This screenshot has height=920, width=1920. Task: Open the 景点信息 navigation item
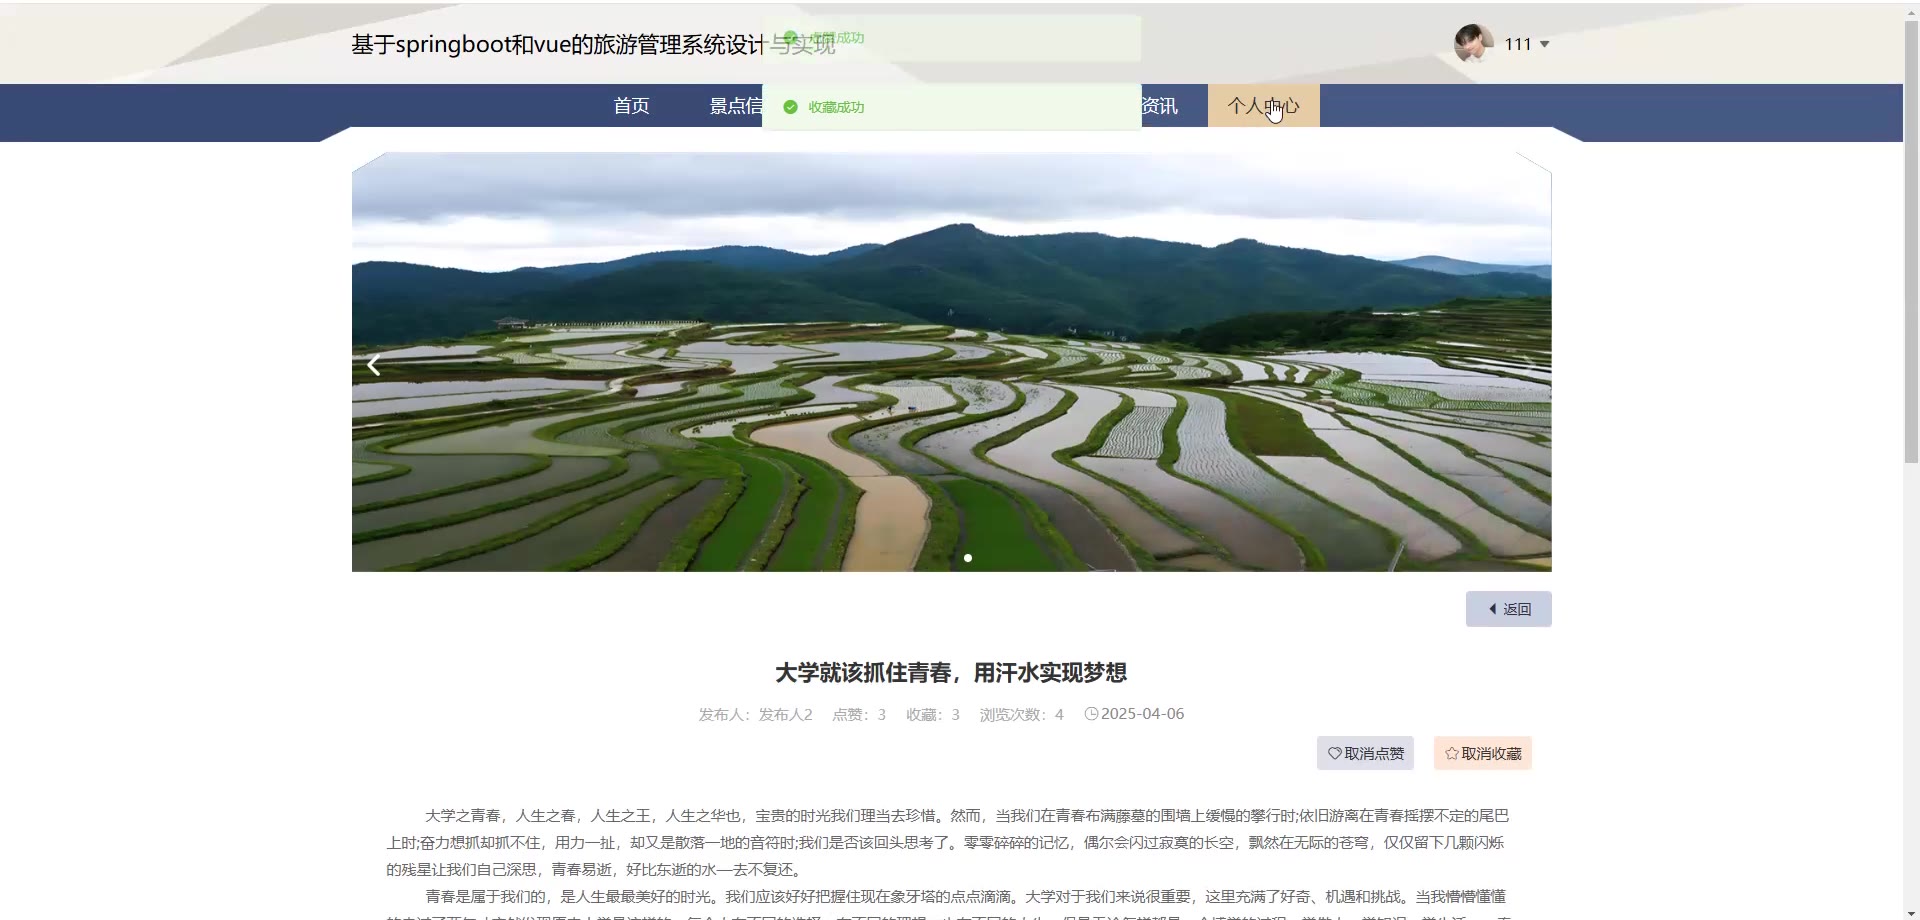tap(736, 106)
